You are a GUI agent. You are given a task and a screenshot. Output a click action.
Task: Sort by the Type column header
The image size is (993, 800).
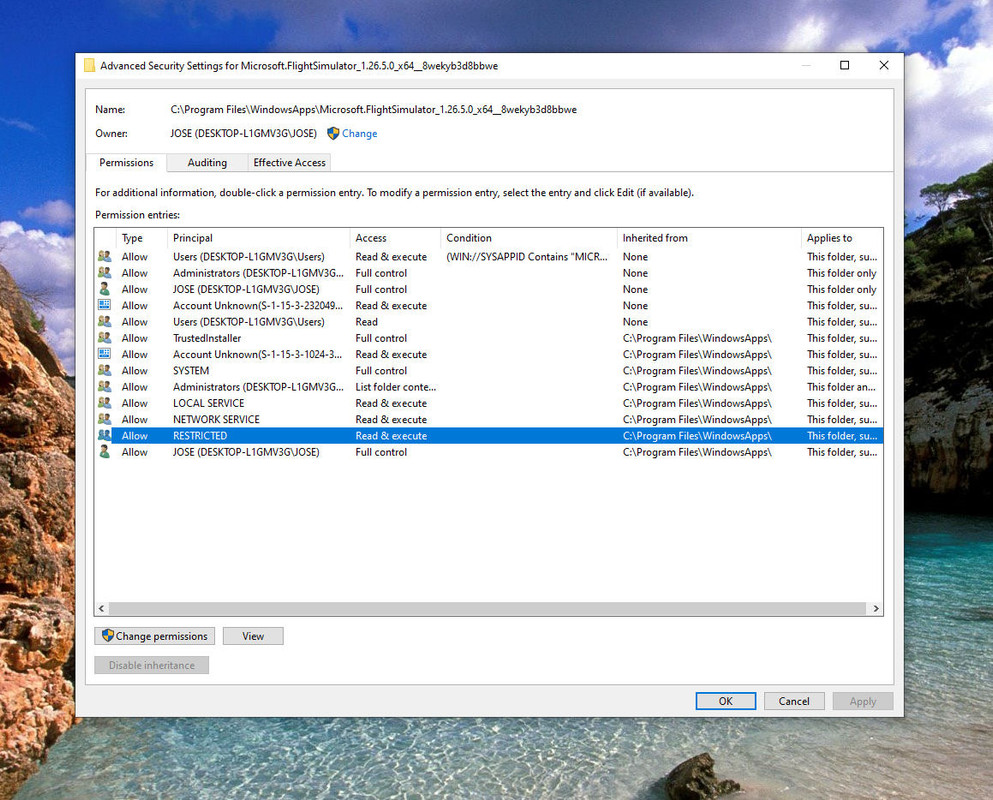tap(142, 238)
